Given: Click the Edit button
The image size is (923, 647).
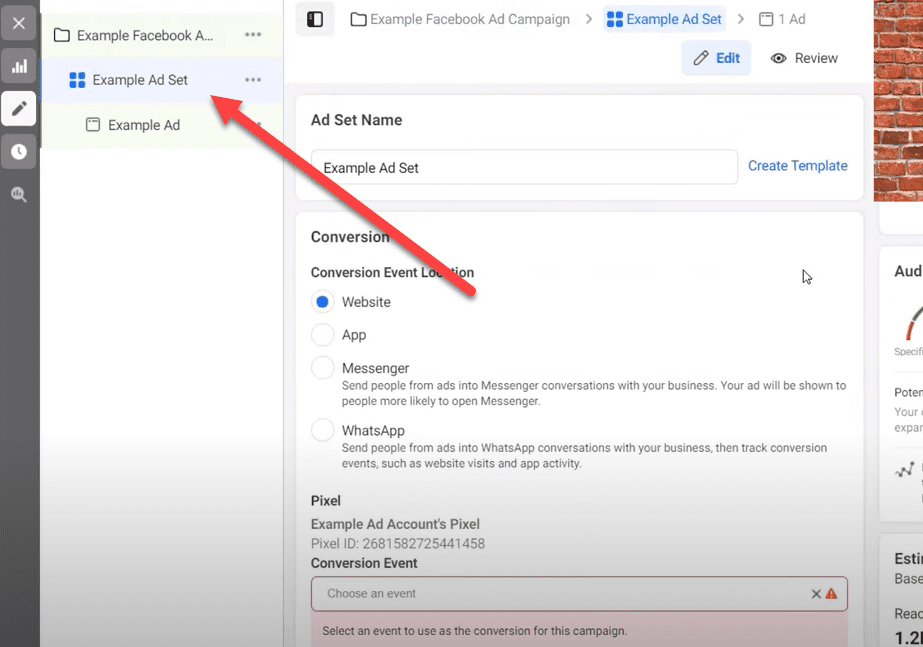Looking at the screenshot, I should pos(716,58).
